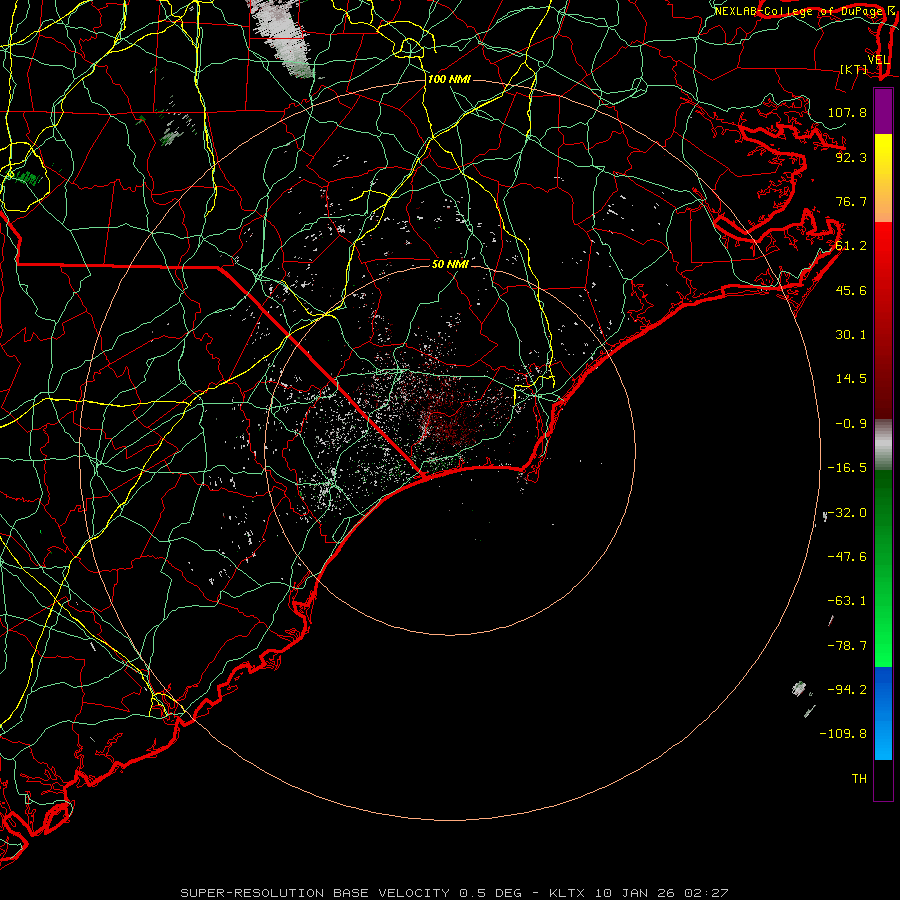Image resolution: width=900 pixels, height=900 pixels.
Task: Select the 14.5 velocity scale value
Action: (x=851, y=379)
